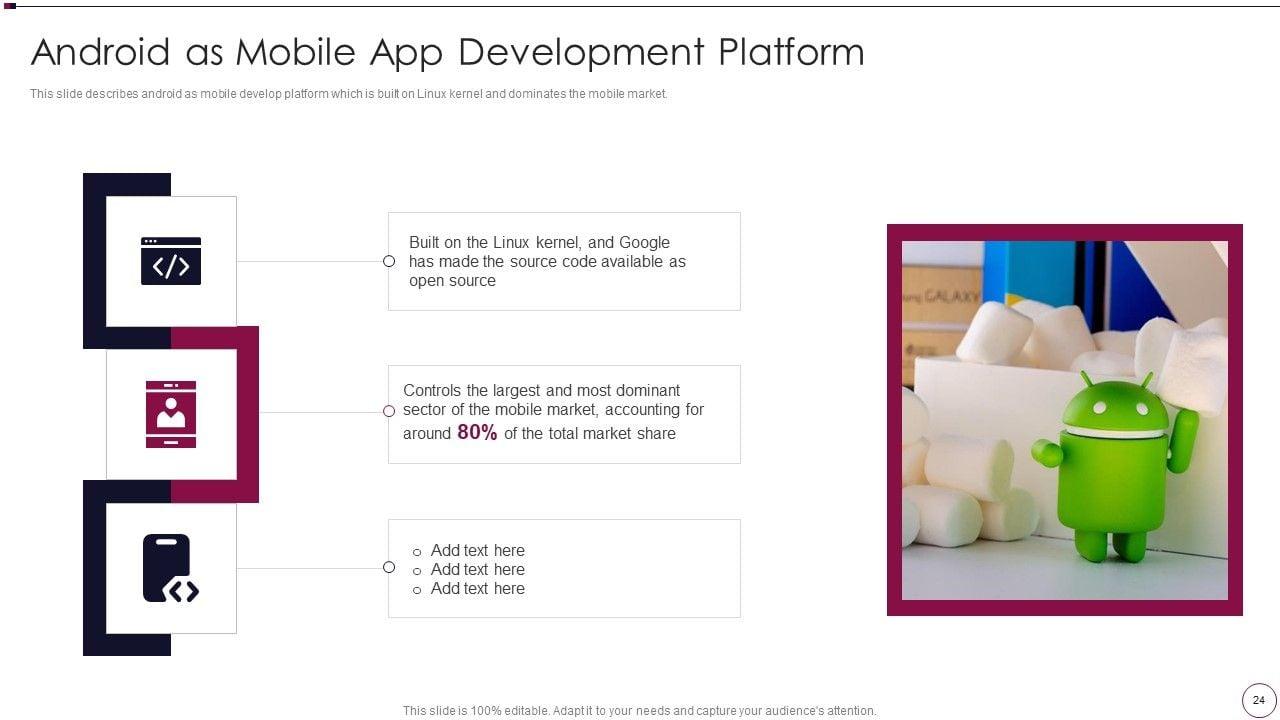Viewport: 1280px width, 720px height.
Task: Click the slide description subtitle text
Action: click(x=348, y=94)
